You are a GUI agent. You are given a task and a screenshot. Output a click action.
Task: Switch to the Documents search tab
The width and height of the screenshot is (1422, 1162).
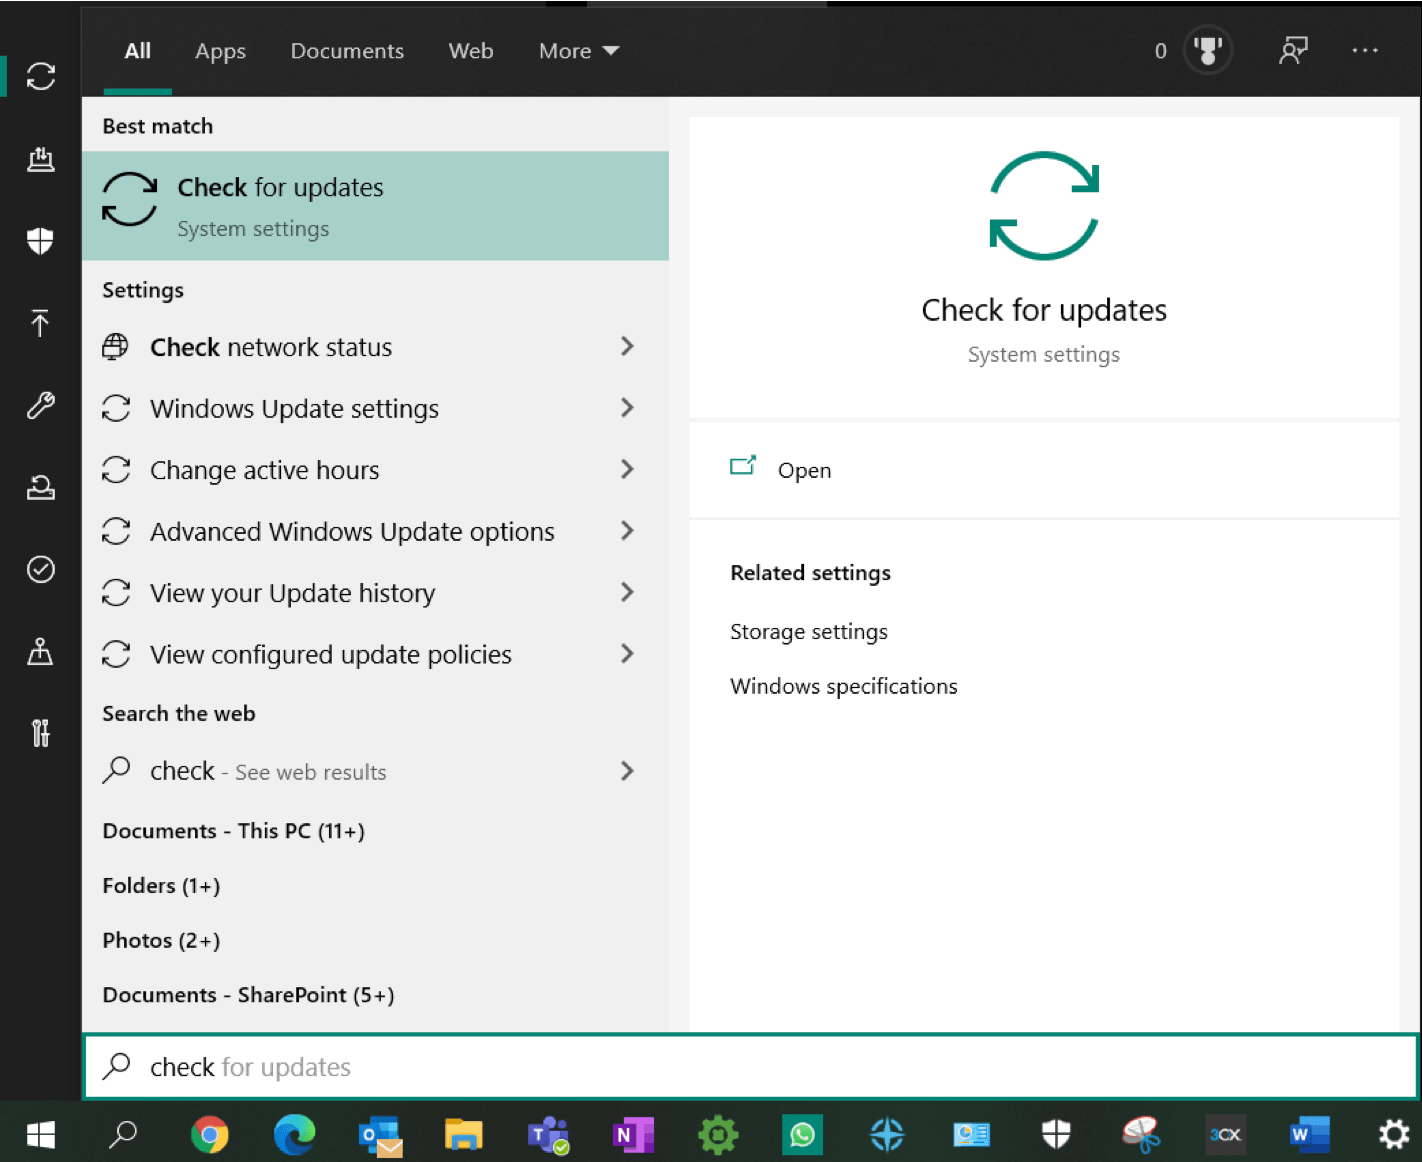(347, 50)
